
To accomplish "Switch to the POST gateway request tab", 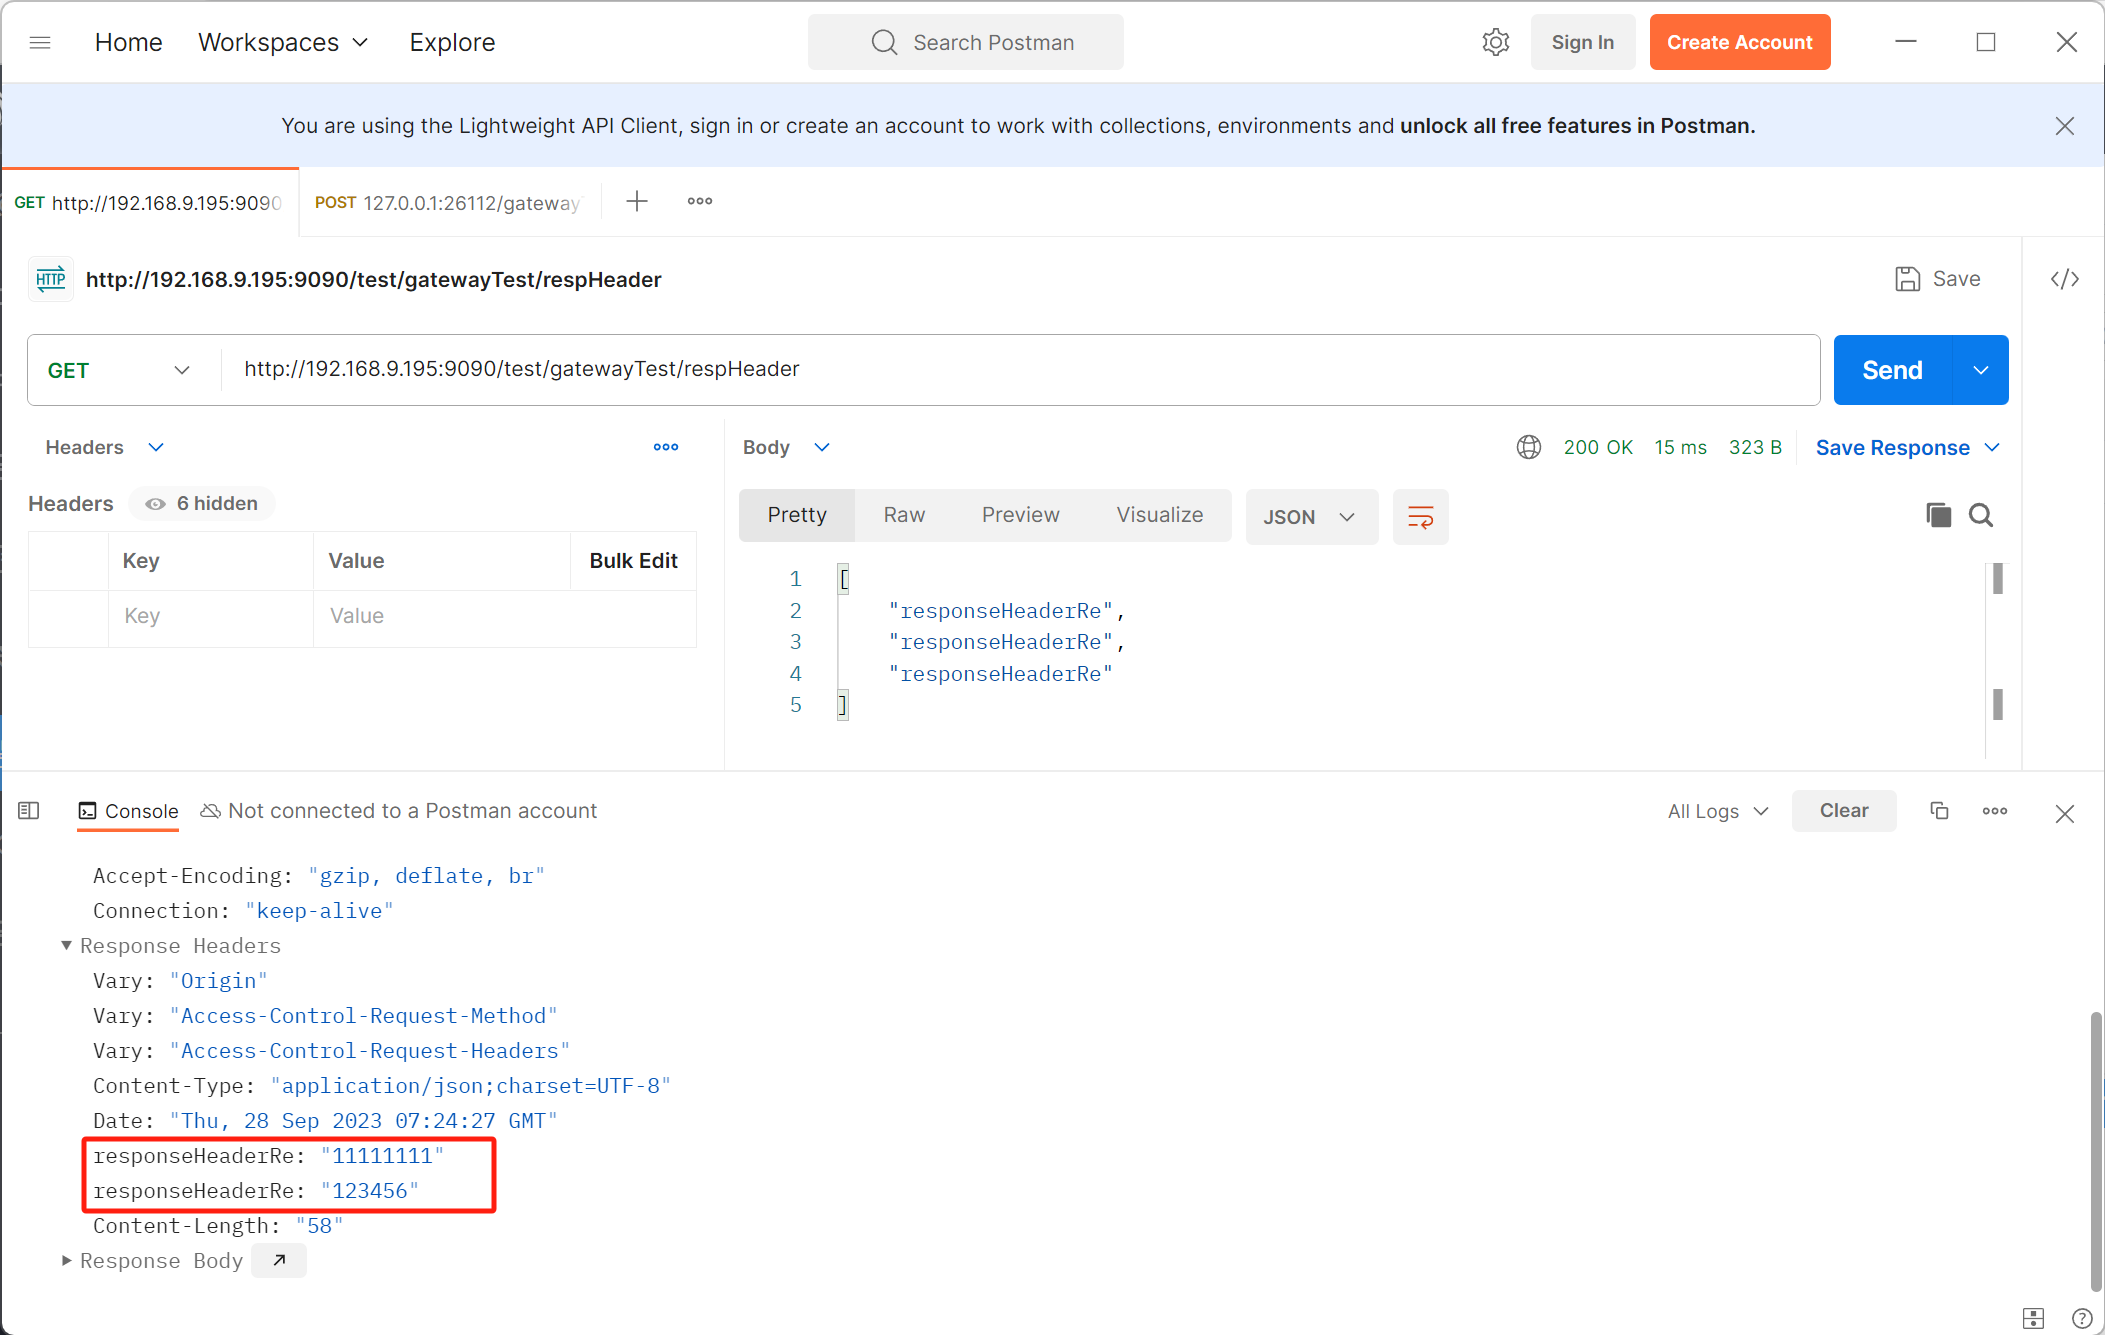I will coord(448,202).
